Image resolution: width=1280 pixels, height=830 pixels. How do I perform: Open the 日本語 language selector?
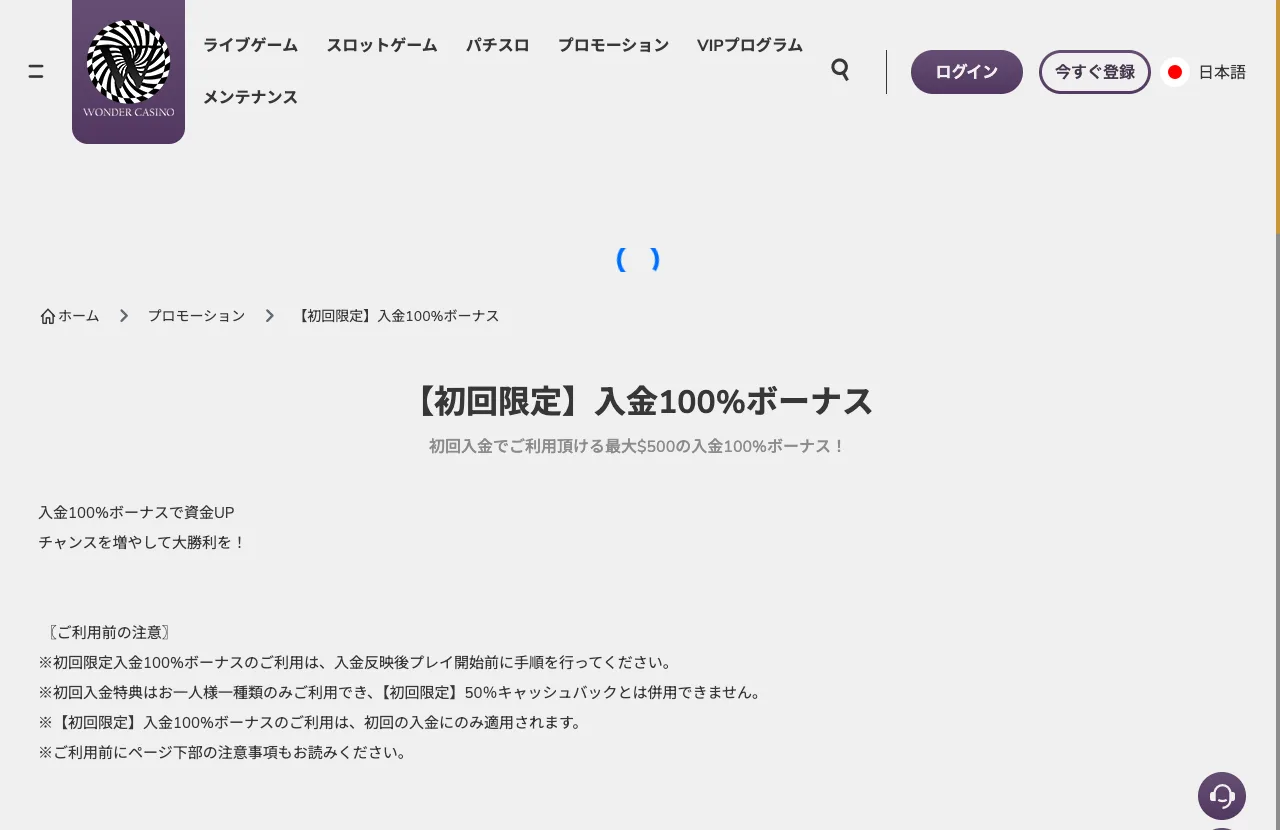(1222, 72)
